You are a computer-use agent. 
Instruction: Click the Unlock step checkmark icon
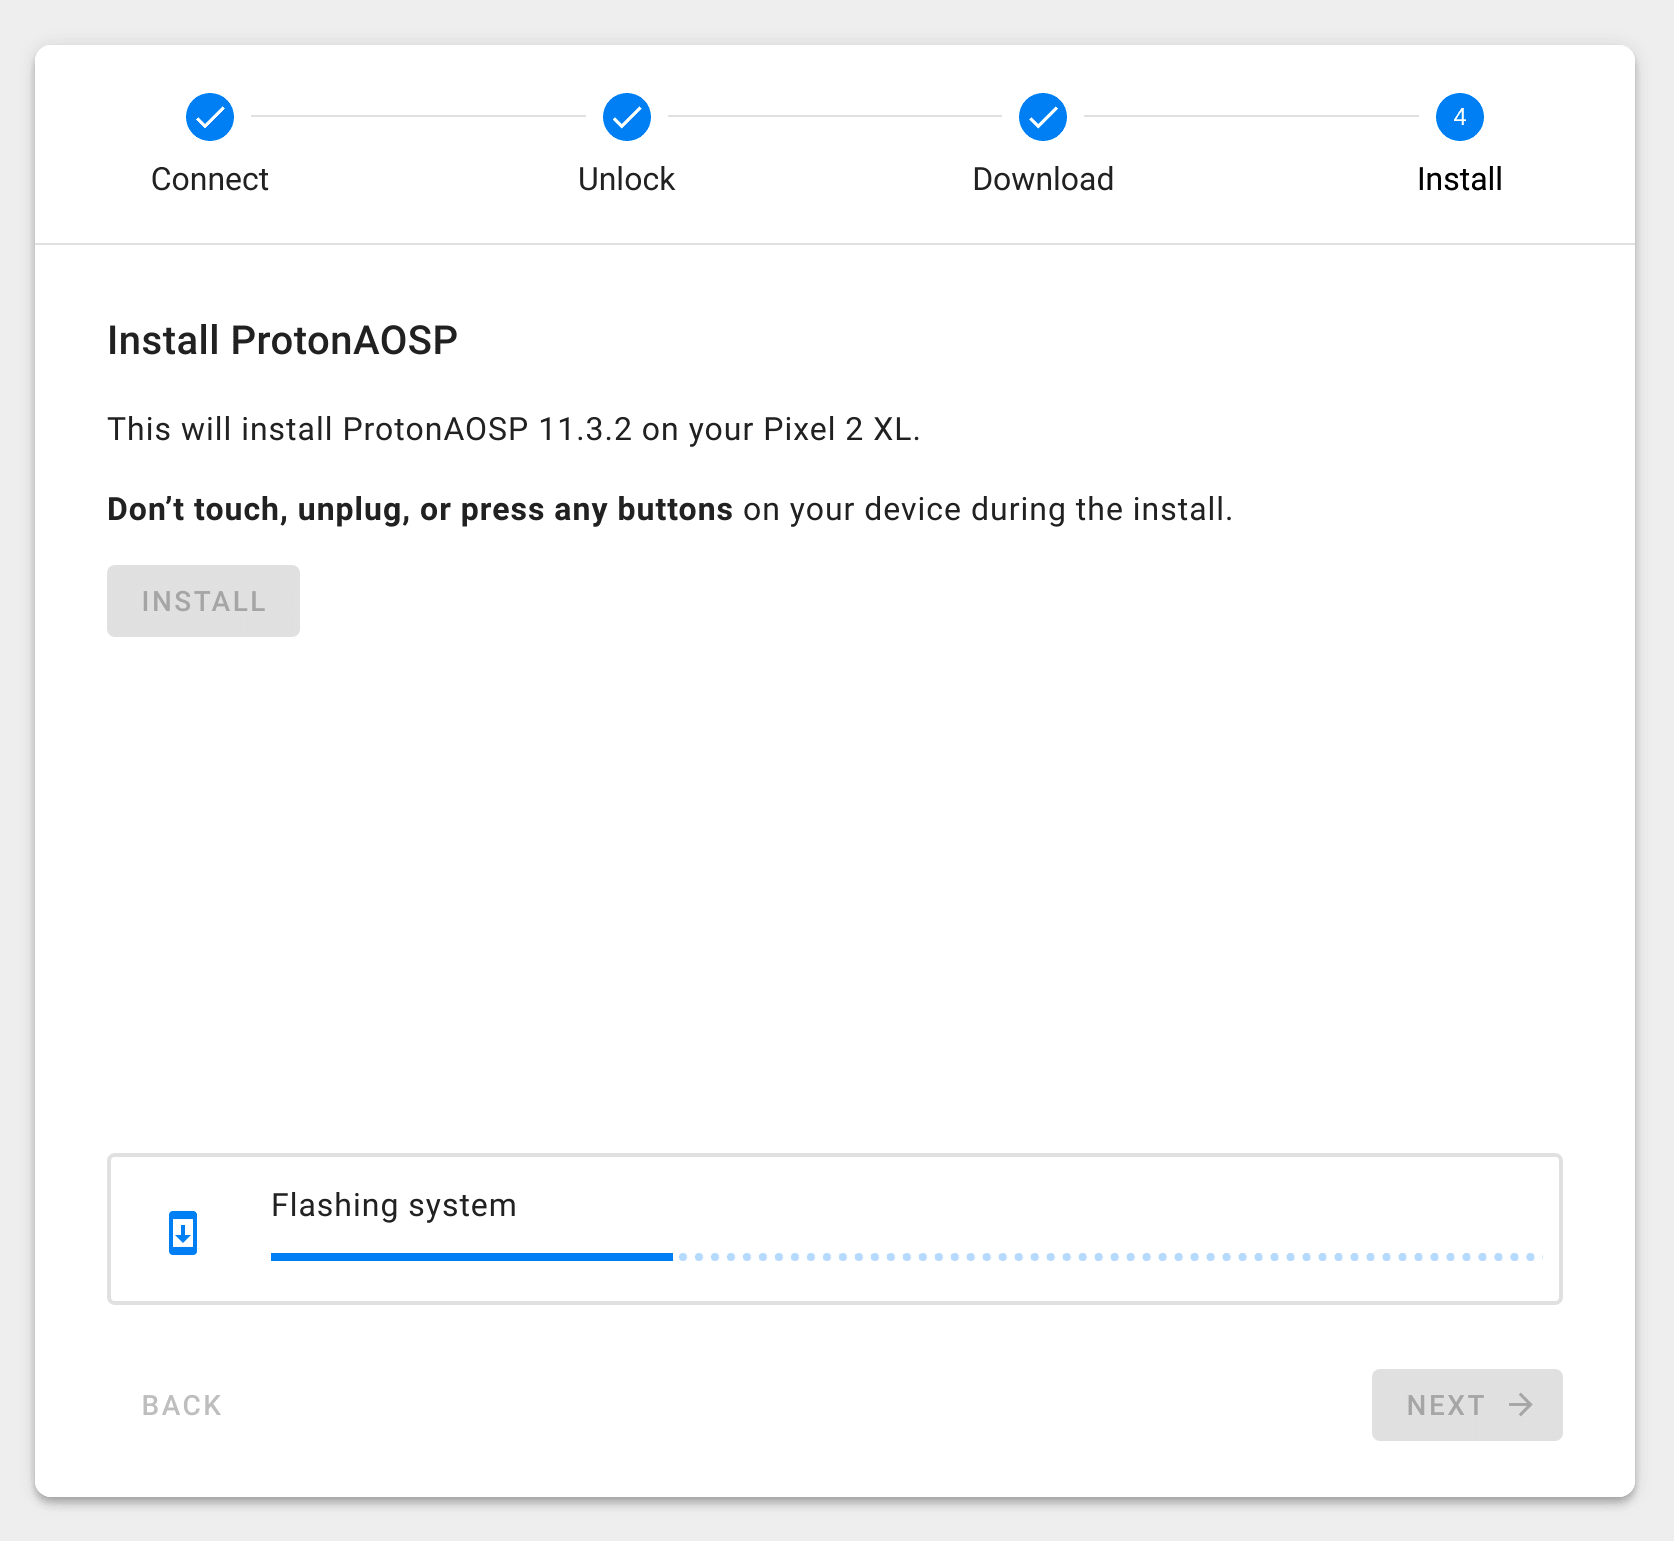pyautogui.click(x=626, y=116)
